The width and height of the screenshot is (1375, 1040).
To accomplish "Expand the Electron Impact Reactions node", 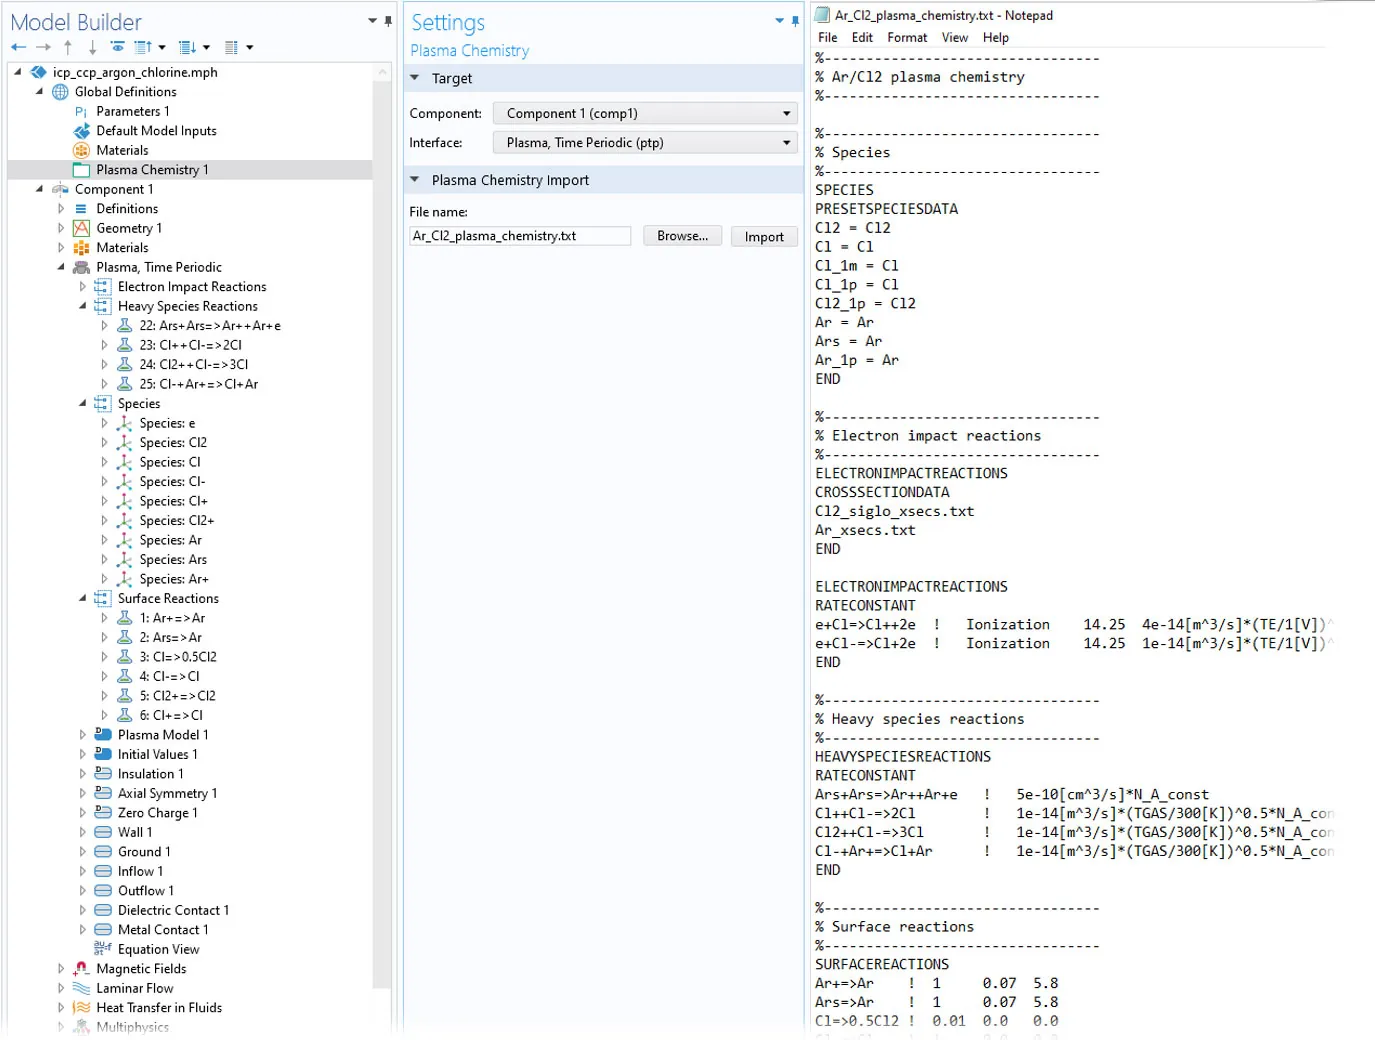I will (x=83, y=287).
